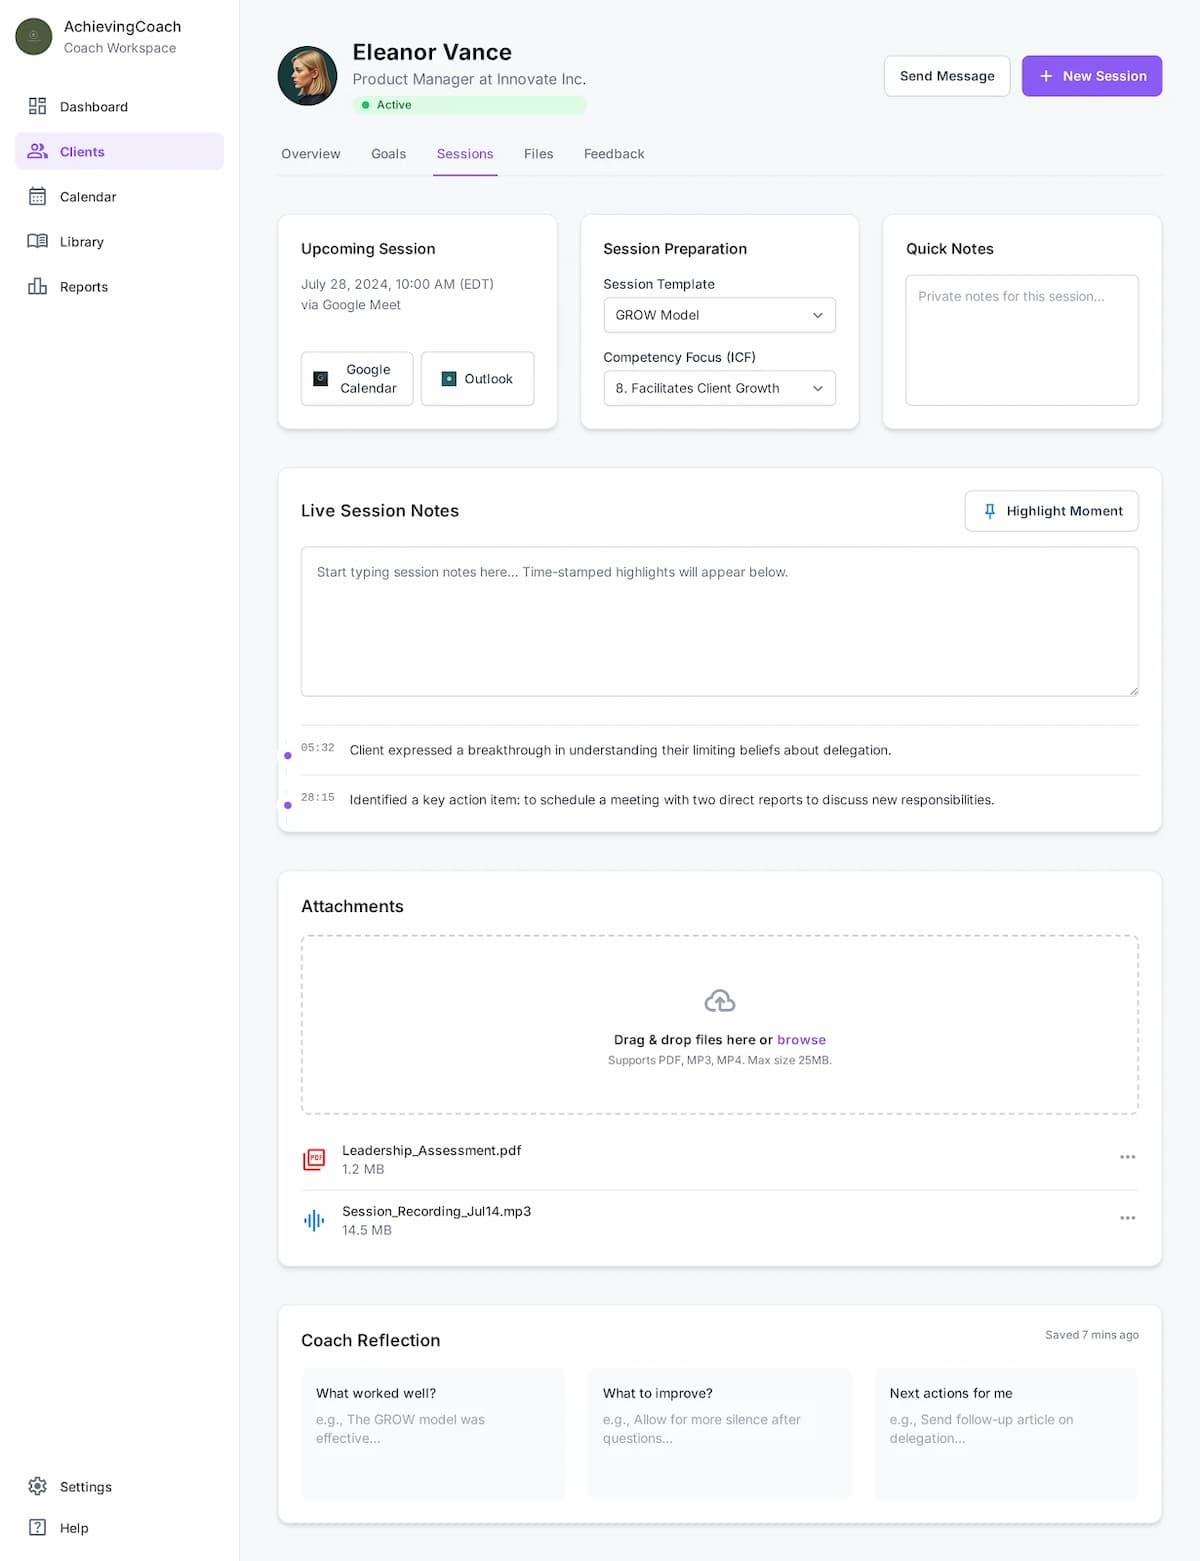Screen dimensions: 1200x1561
Task: Switch to the Goals tab
Action: coord(388,154)
